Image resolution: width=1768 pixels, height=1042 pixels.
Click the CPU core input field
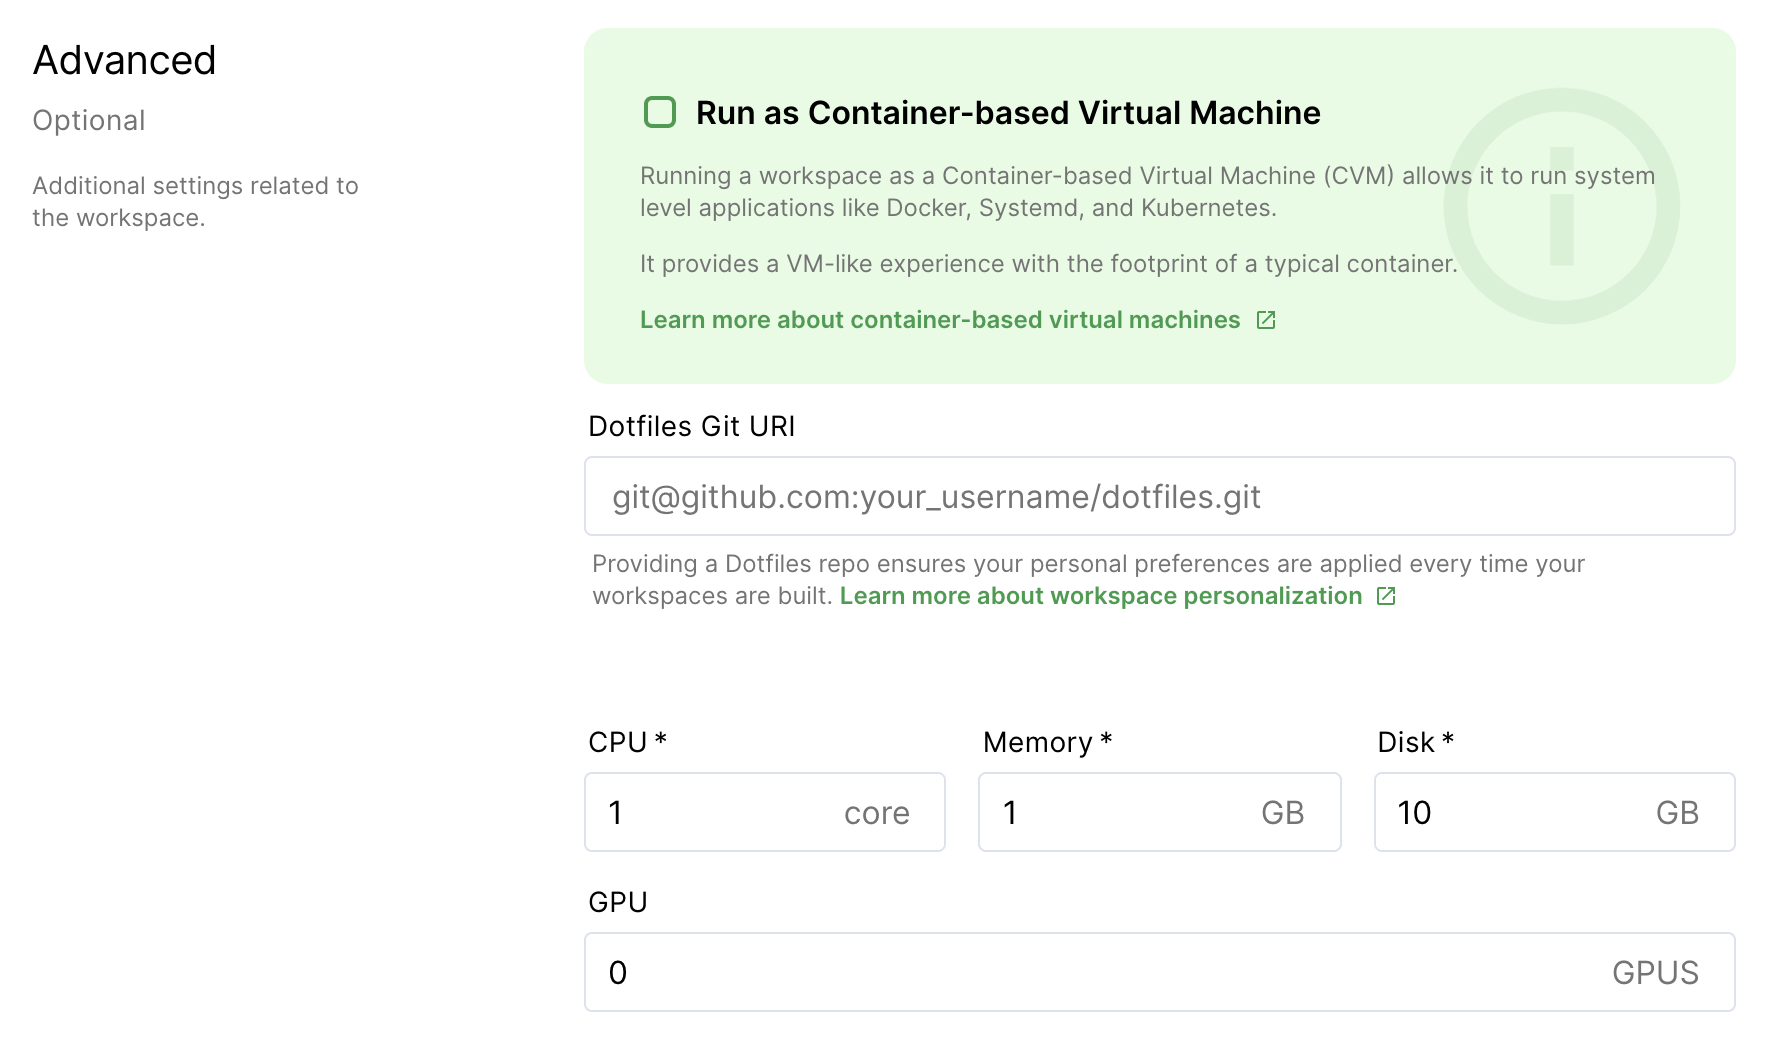[700, 812]
